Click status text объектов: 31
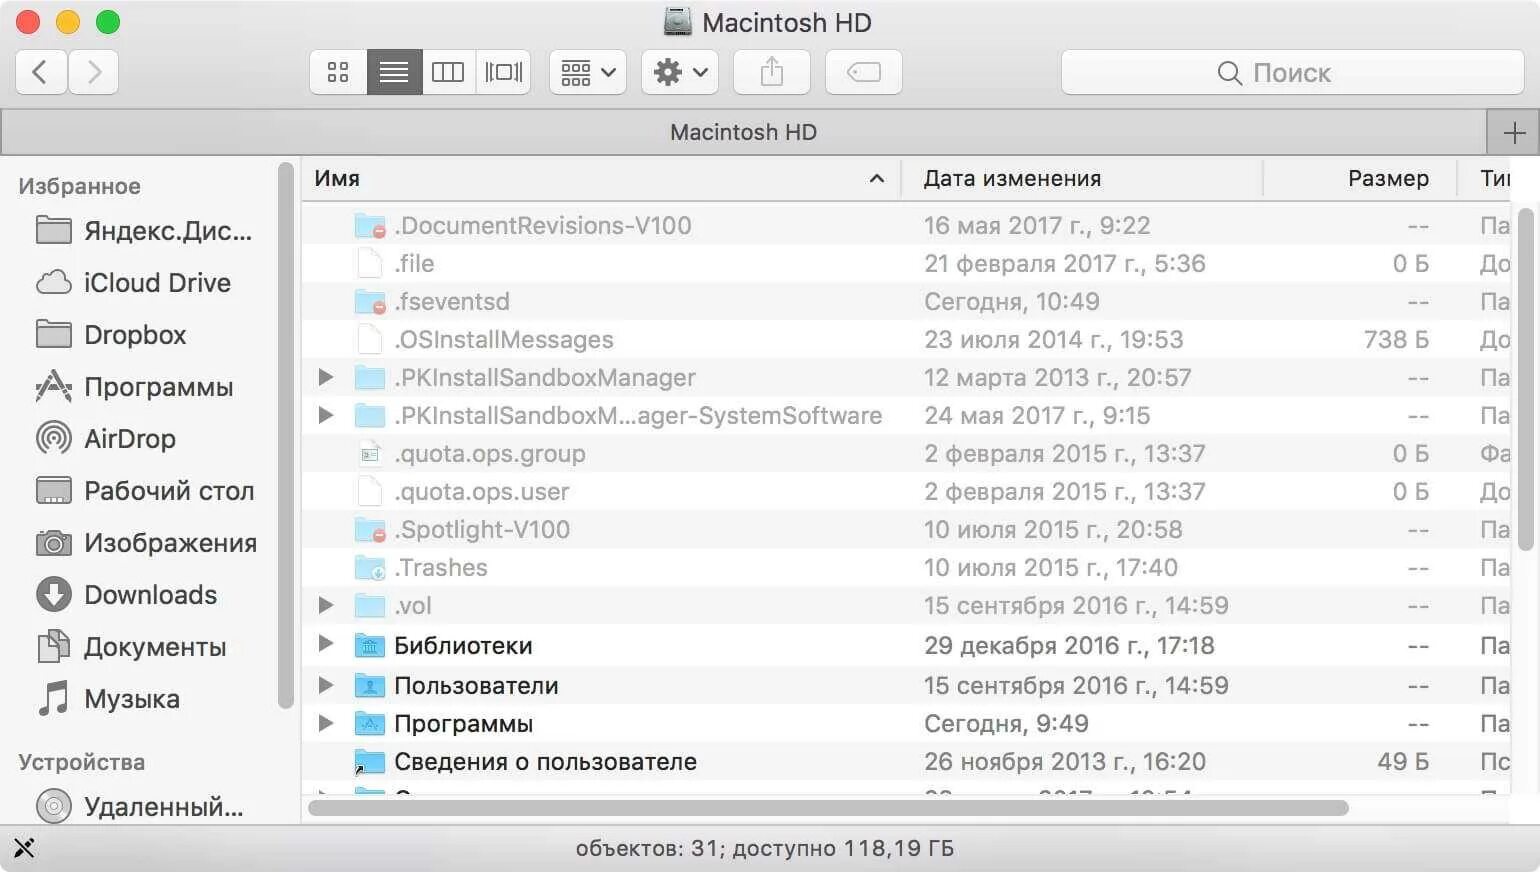Viewport: 1540px width, 872px height. (x=649, y=848)
